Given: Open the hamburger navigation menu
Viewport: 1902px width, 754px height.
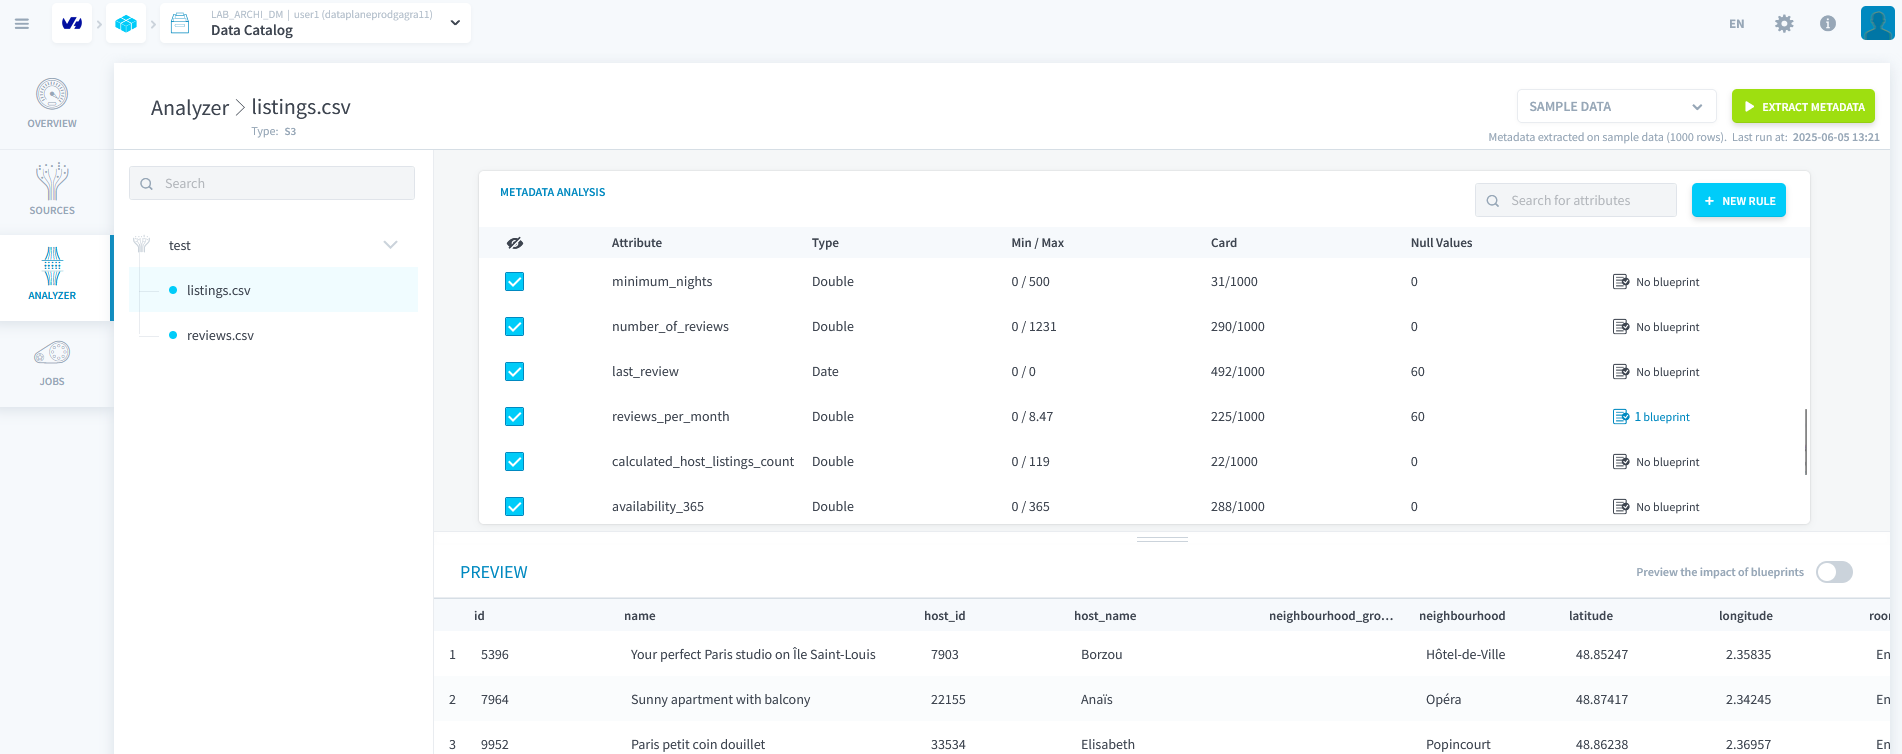Looking at the screenshot, I should [22, 24].
